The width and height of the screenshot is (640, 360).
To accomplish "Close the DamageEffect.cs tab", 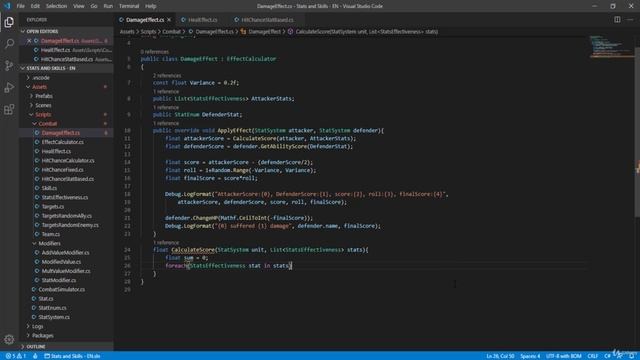I will pos(169,20).
